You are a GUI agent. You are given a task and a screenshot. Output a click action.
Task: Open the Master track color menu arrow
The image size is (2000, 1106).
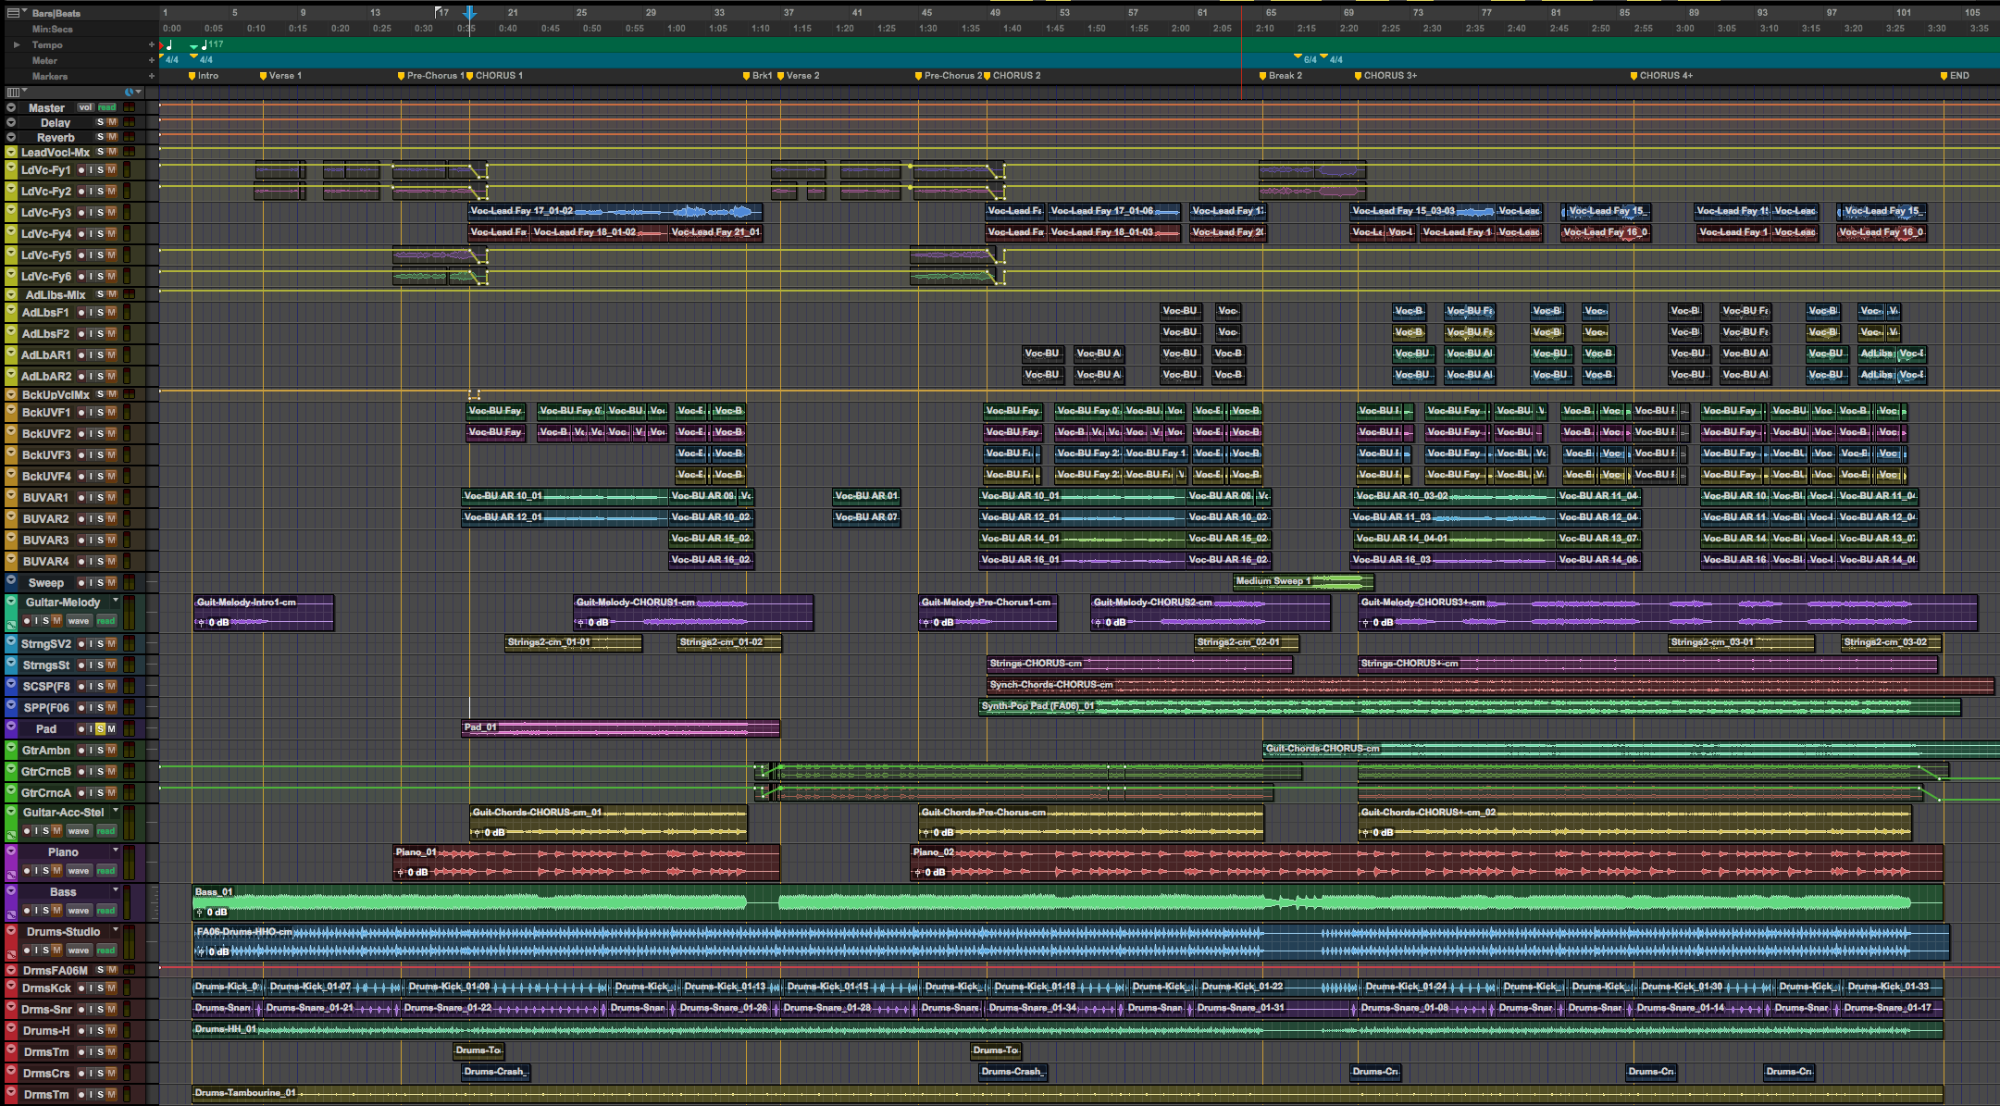(11, 108)
